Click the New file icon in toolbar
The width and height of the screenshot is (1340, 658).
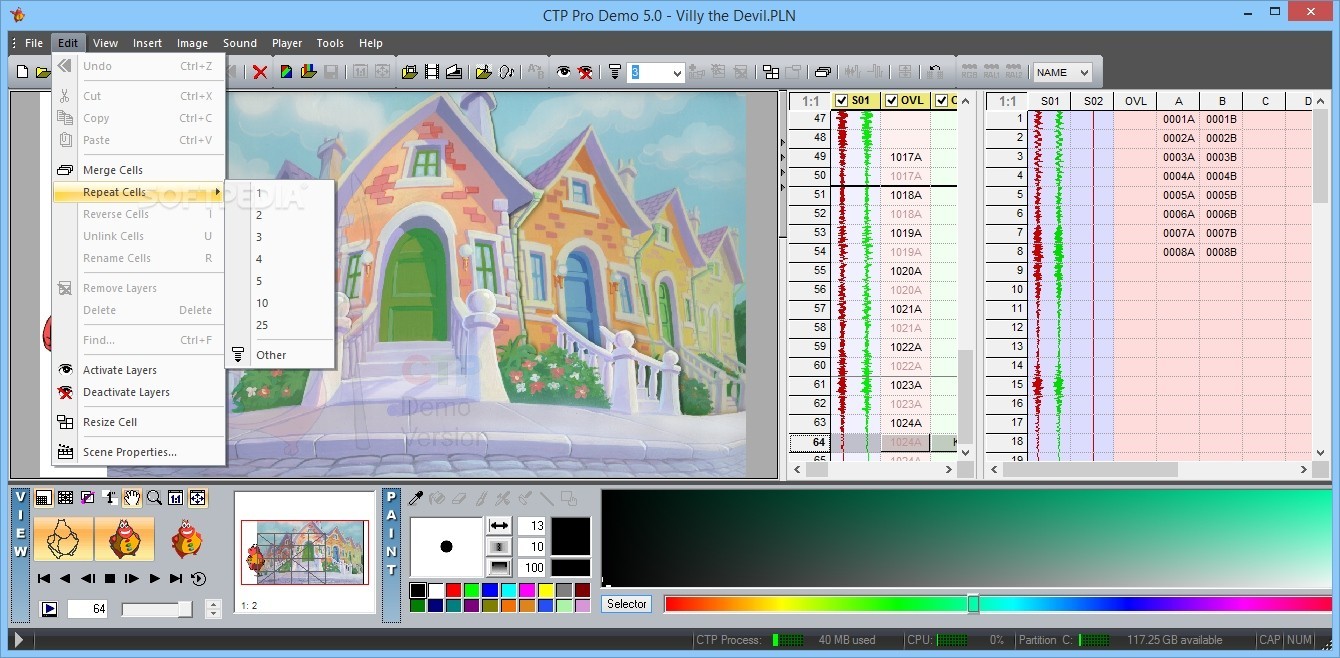[x=22, y=72]
